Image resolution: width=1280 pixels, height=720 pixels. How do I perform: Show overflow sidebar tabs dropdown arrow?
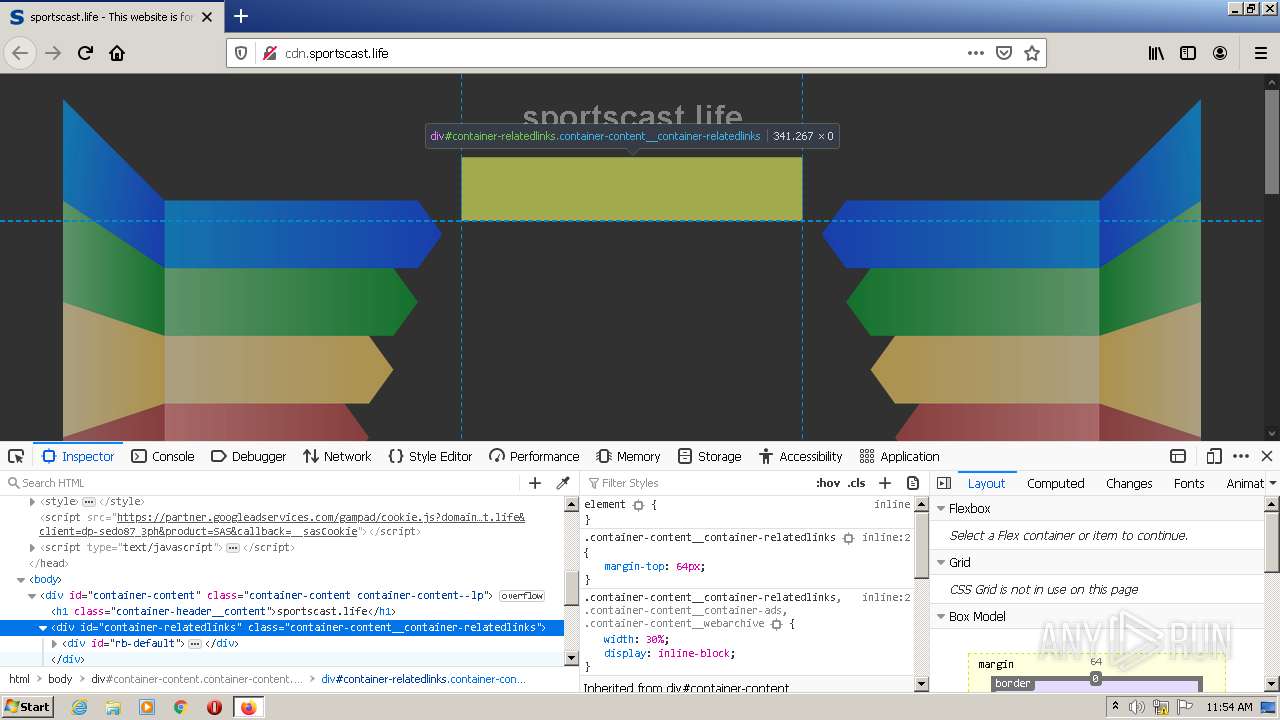1272,483
